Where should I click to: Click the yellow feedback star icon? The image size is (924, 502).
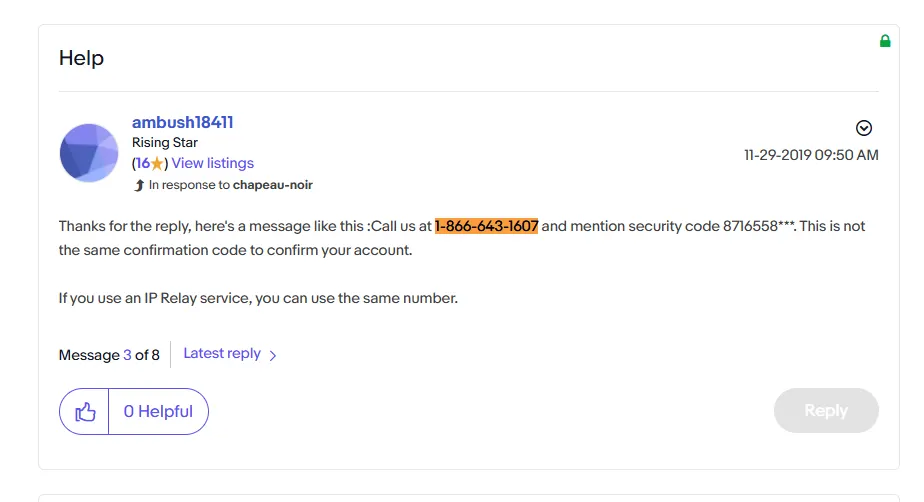(x=157, y=163)
